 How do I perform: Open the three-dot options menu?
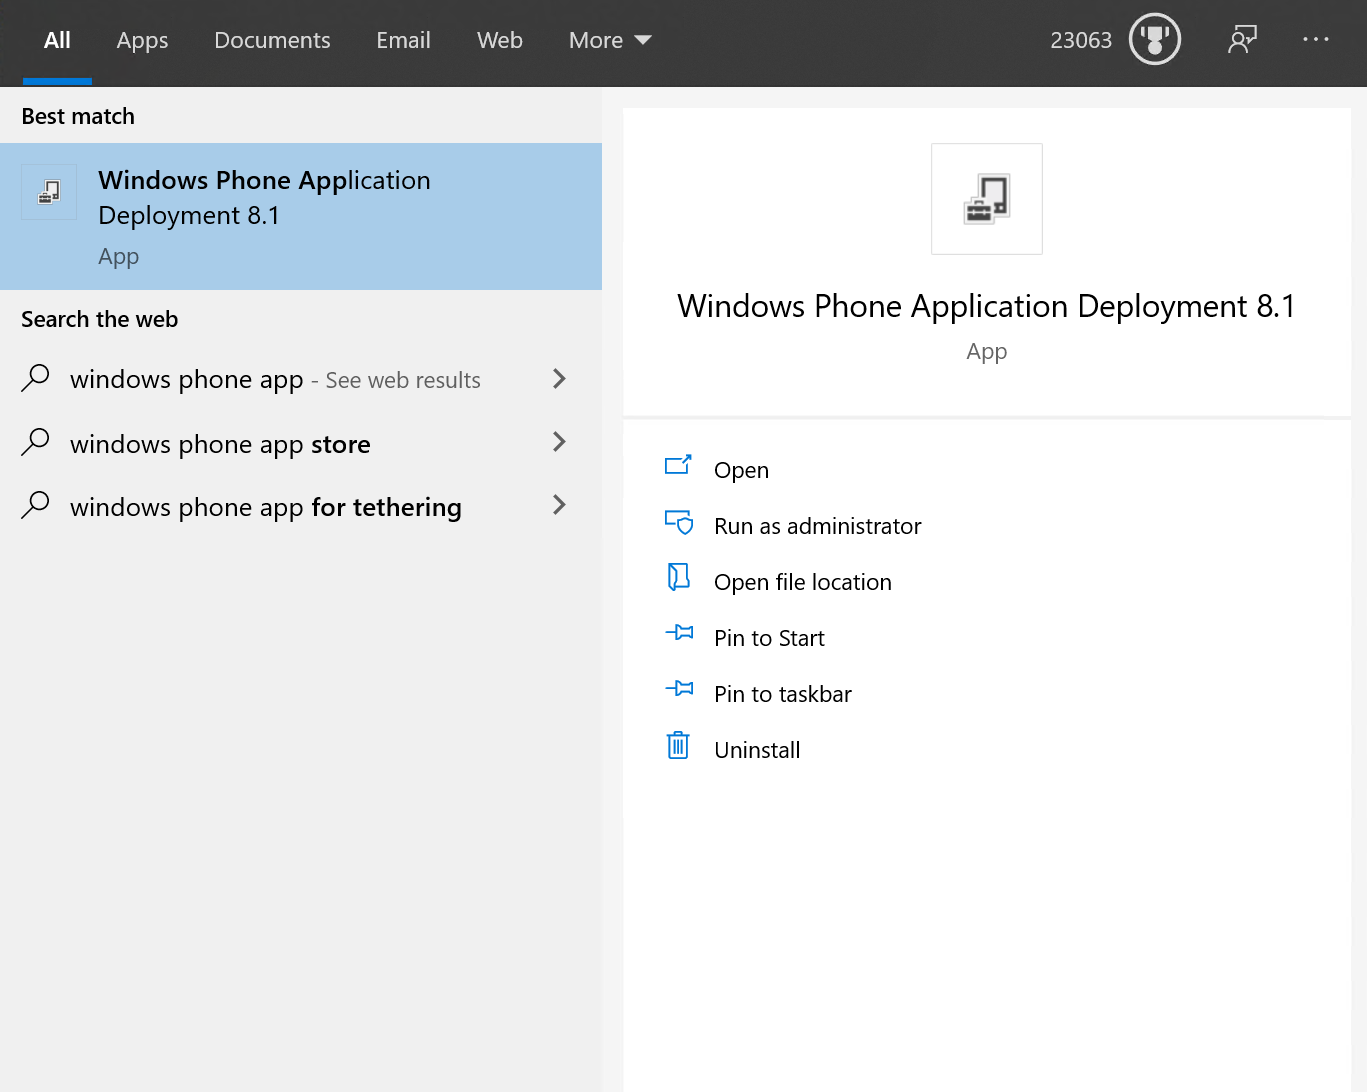click(1316, 39)
